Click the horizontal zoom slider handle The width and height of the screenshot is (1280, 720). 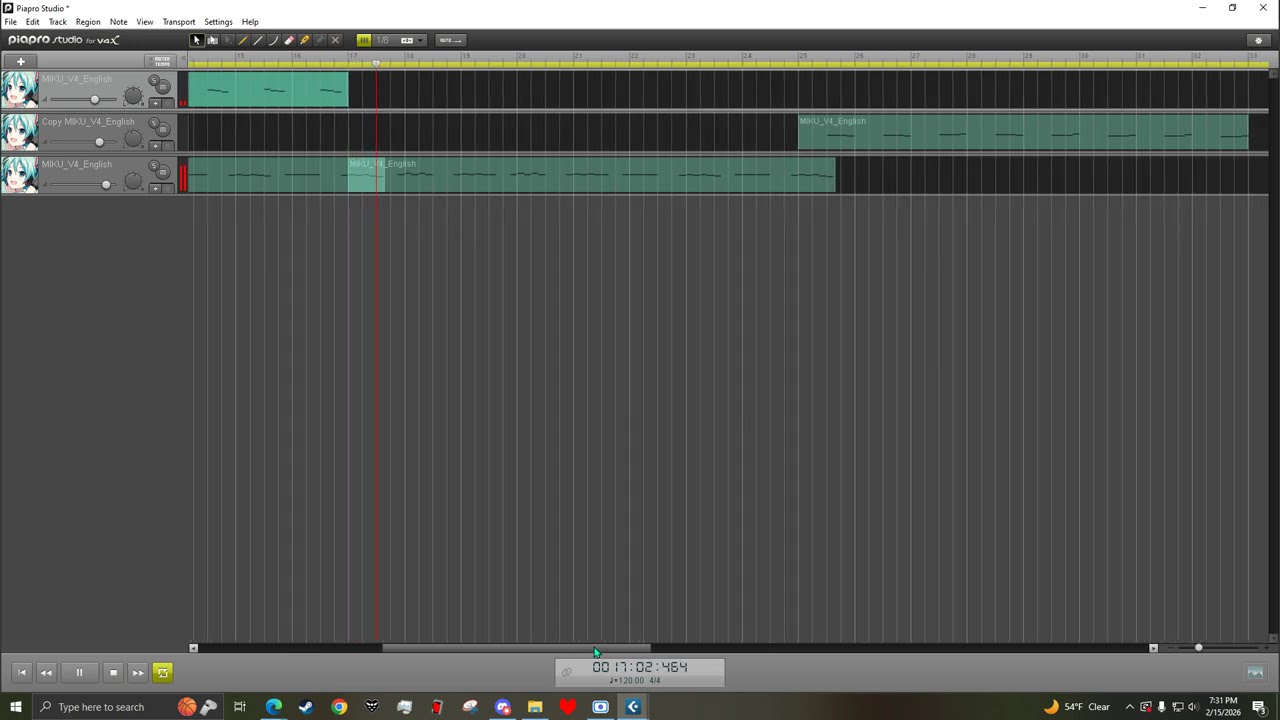click(1198, 648)
